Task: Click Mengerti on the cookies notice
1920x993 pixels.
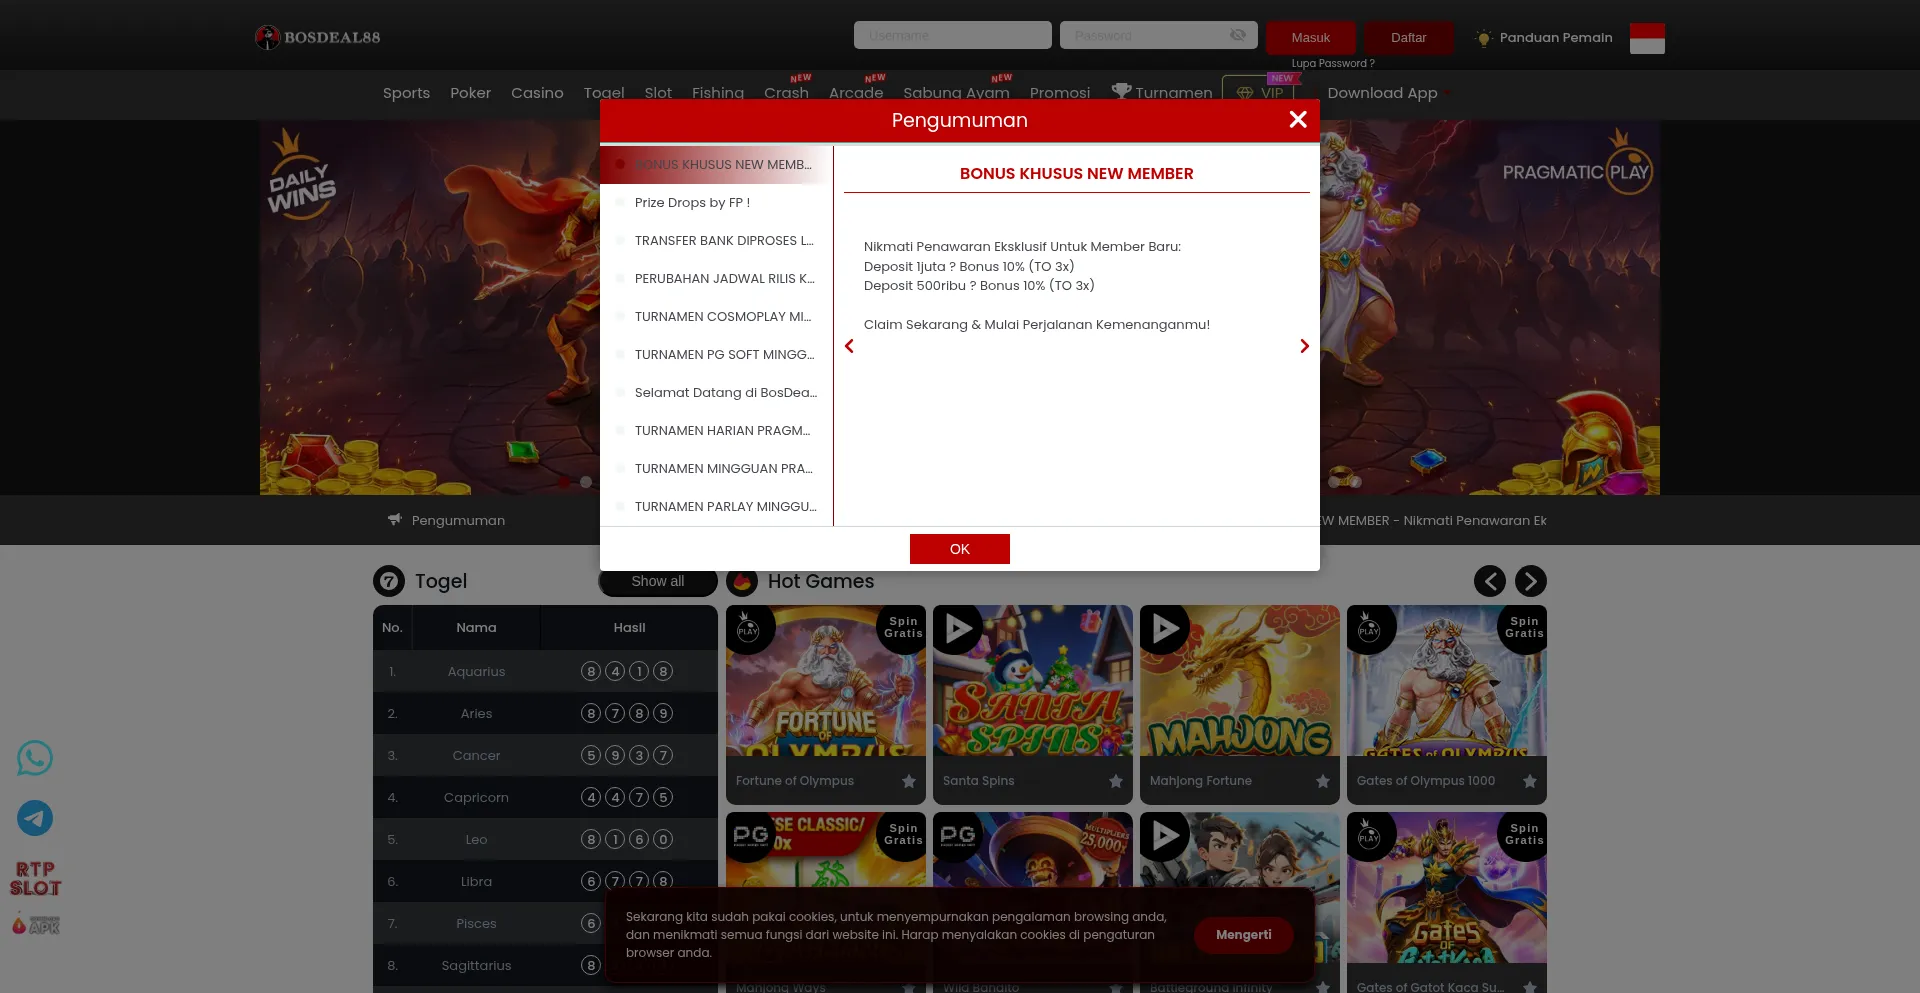Action: 1243,935
